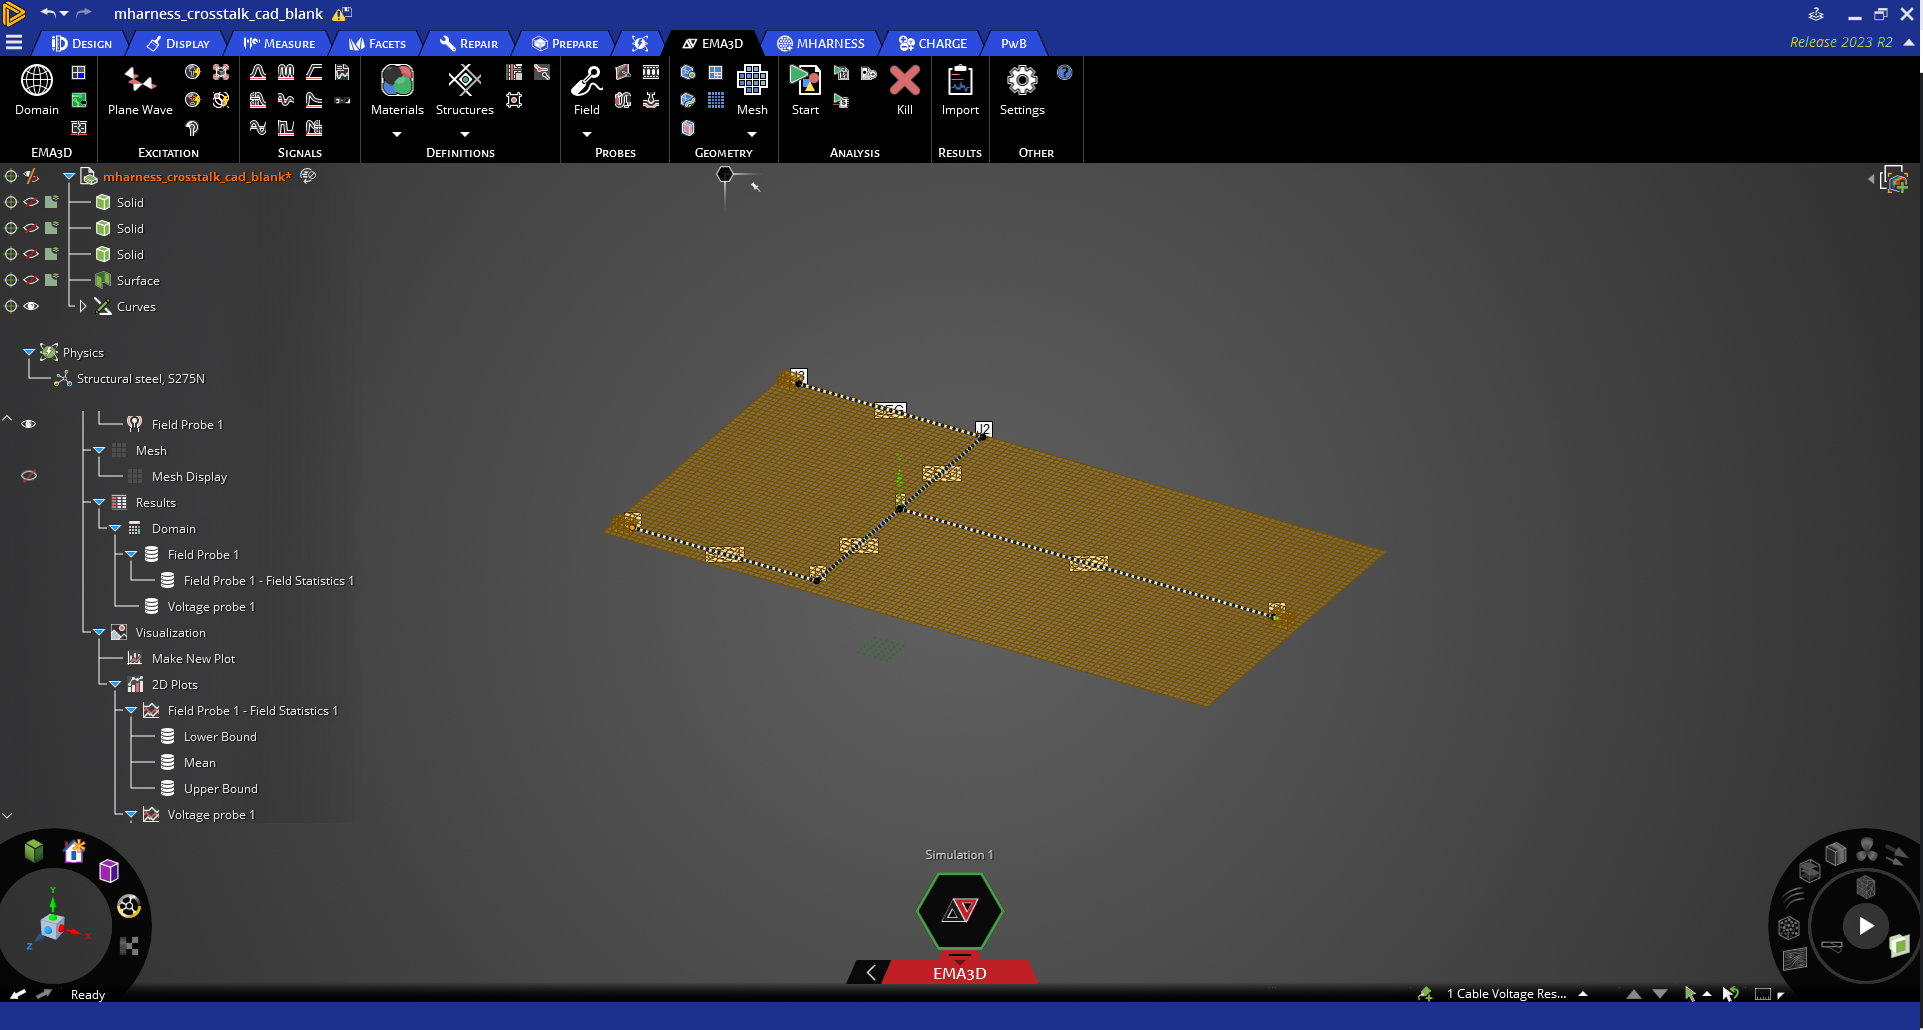Open the Field dropdown in Probes group

coord(585,133)
